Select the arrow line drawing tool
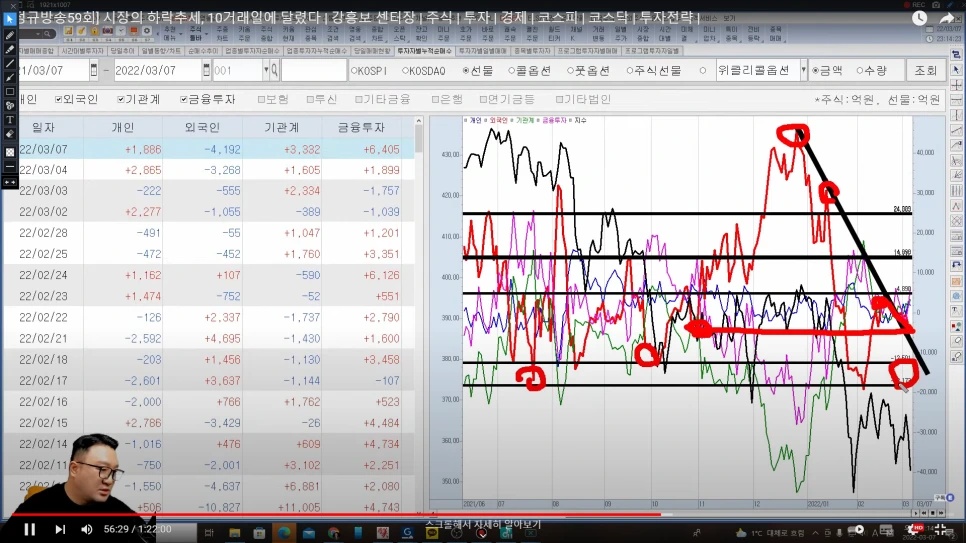Image resolution: width=966 pixels, height=543 pixels. (9, 78)
